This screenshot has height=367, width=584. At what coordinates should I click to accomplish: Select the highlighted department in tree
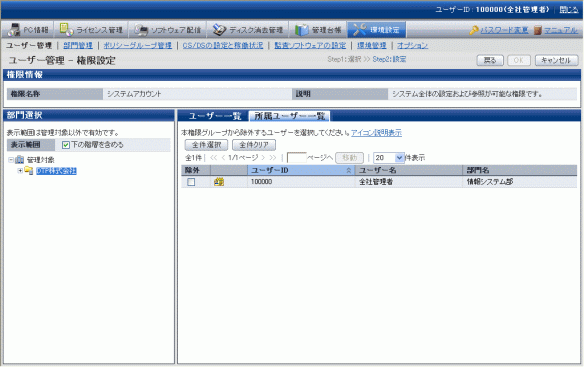click(x=56, y=171)
